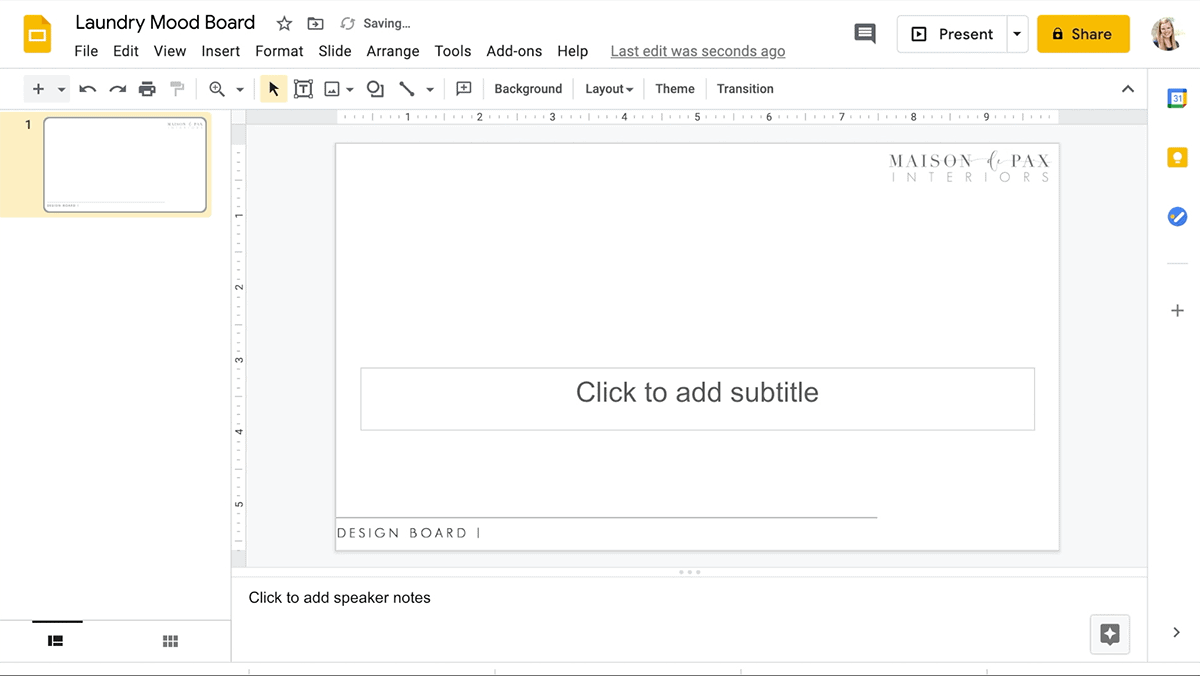
Task: Expand the Zoom level dropdown arrow
Action: click(240, 89)
